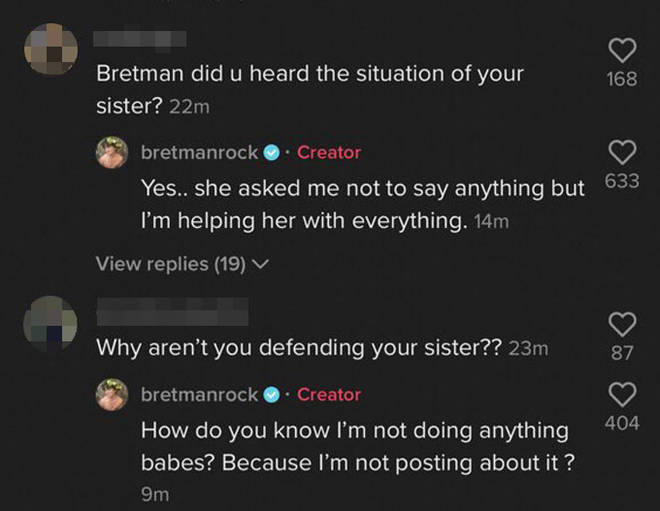Click Creator label on first reply
Screen dimensions: 660x511
coord(329,153)
